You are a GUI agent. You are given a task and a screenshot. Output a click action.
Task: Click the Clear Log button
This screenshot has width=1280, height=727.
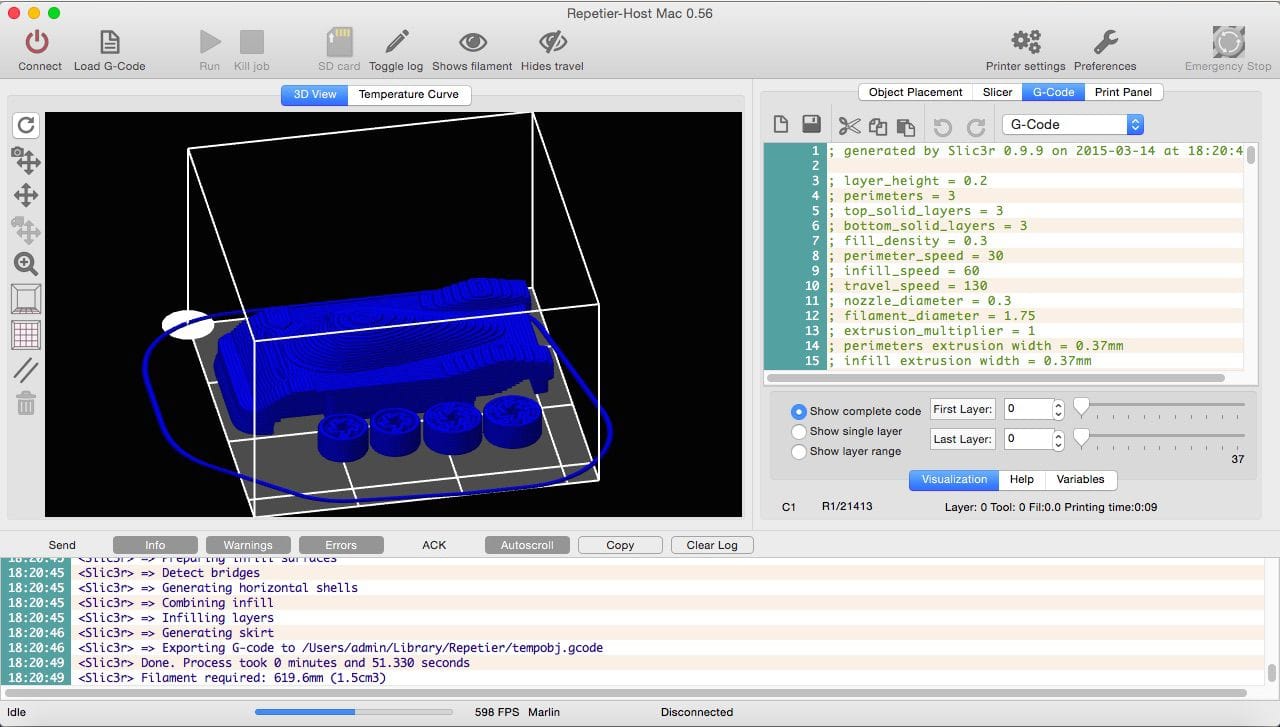[712, 545]
